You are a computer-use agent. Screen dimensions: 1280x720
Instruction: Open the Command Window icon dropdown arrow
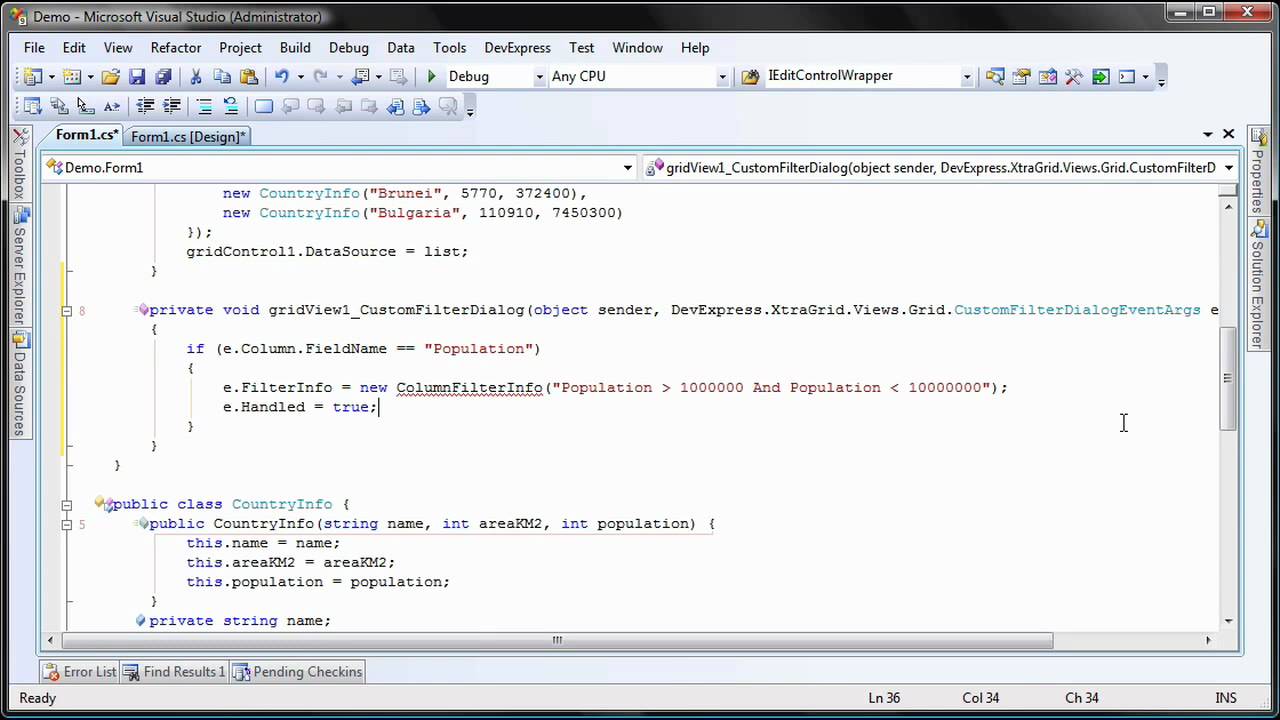coord(1145,76)
